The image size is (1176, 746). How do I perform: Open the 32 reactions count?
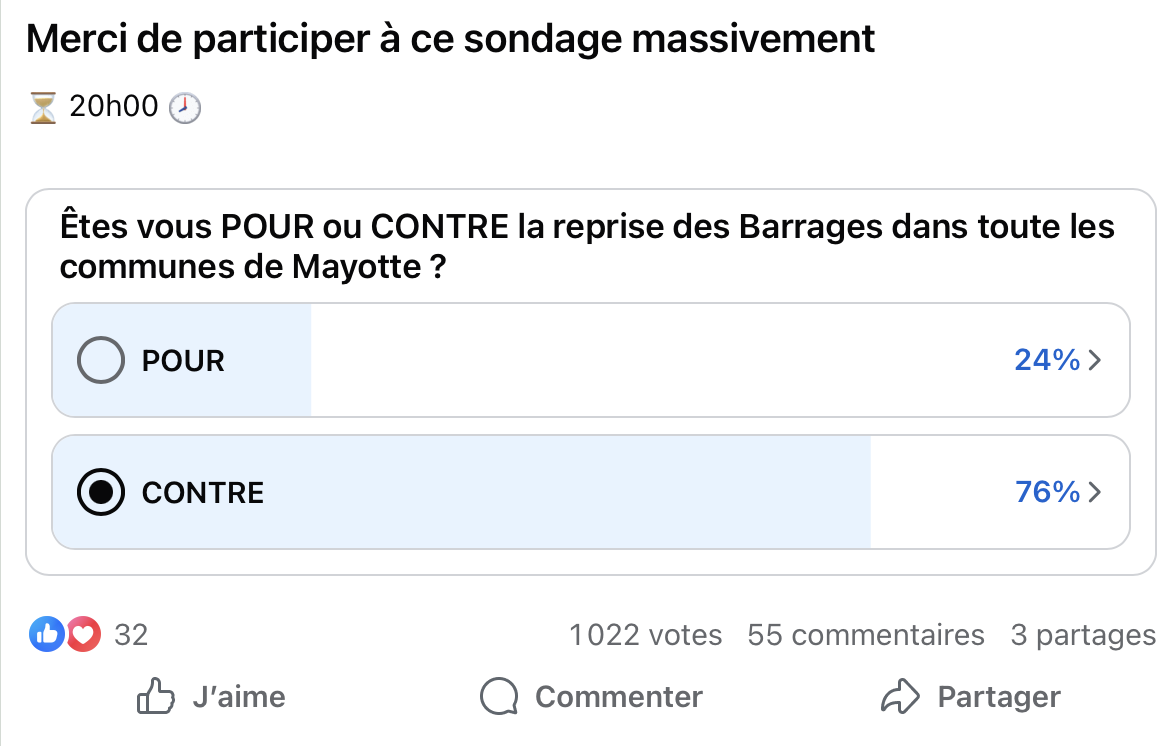click(131, 635)
